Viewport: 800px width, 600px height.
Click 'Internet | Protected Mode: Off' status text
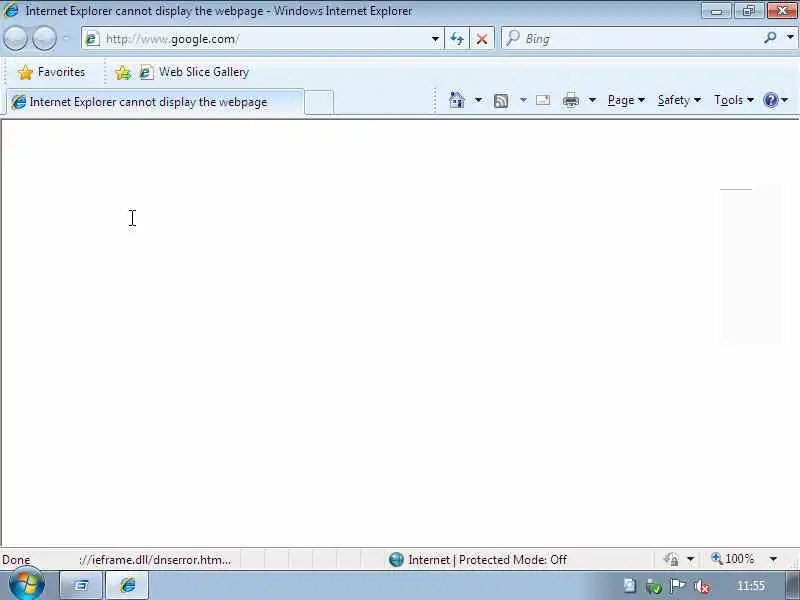click(x=487, y=560)
